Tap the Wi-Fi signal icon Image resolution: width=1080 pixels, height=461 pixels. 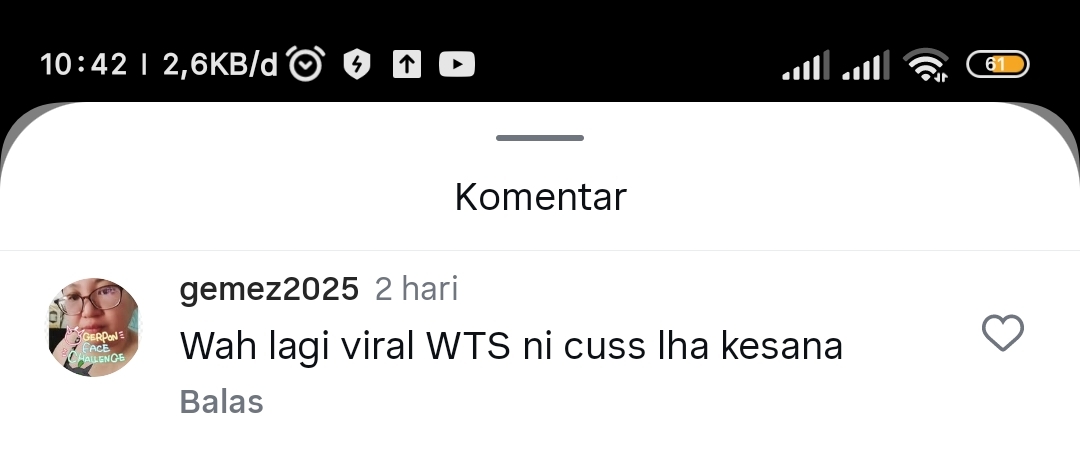926,65
